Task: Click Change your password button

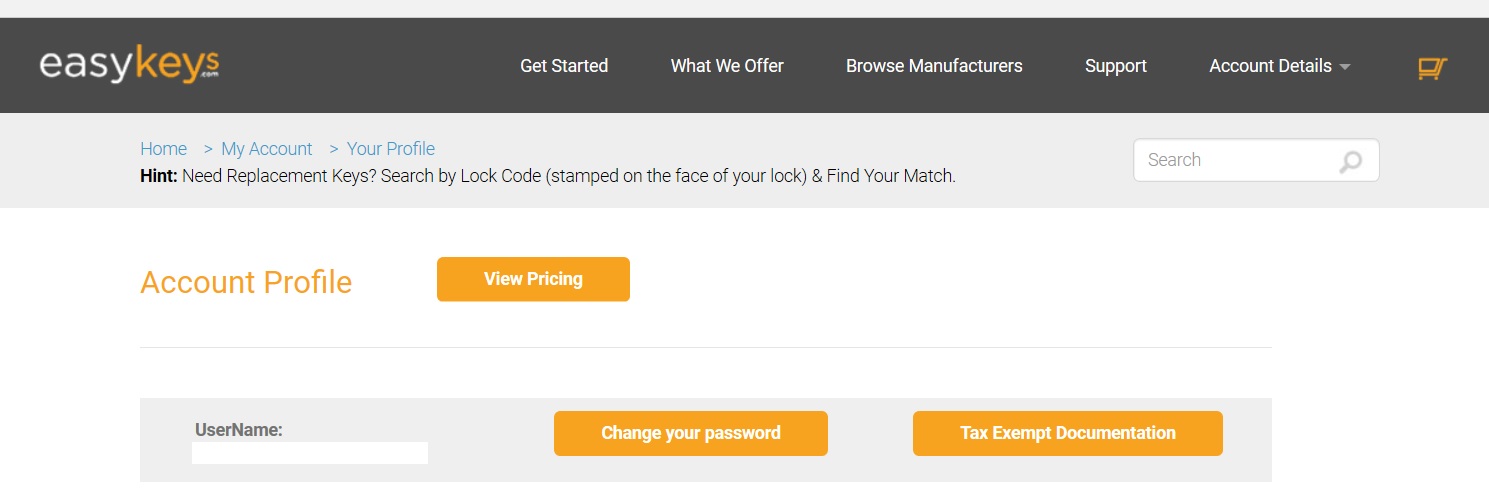Action: (691, 433)
